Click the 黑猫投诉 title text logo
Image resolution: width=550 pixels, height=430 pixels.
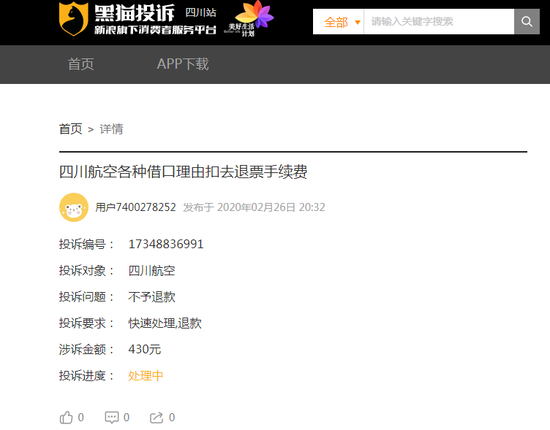135,13
